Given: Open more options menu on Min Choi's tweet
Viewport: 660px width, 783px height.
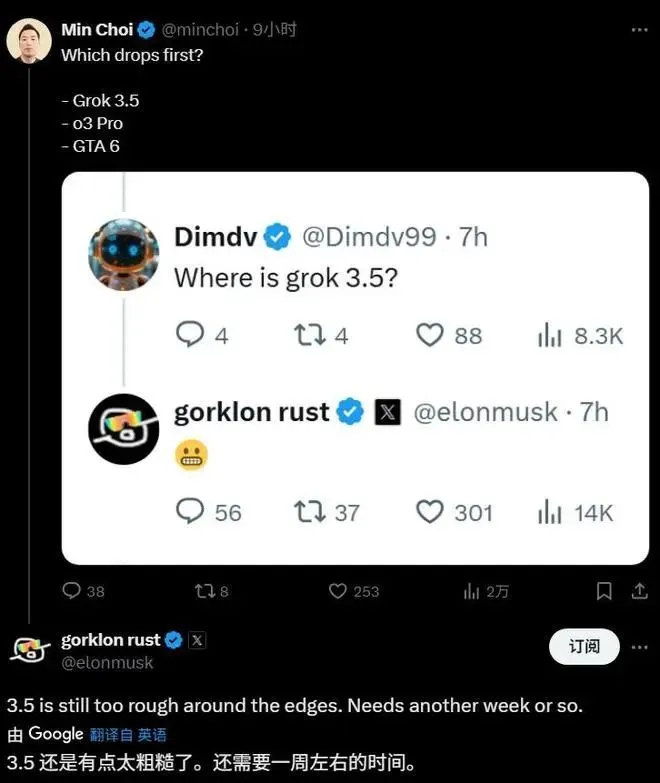Looking at the screenshot, I should click(640, 30).
